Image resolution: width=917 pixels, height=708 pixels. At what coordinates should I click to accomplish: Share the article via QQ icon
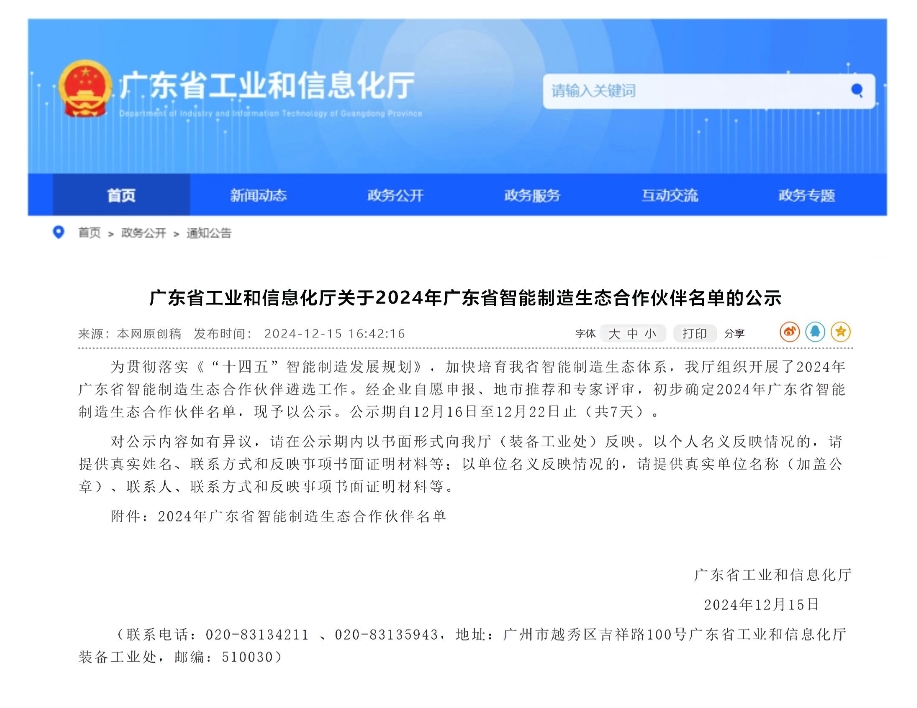815,332
